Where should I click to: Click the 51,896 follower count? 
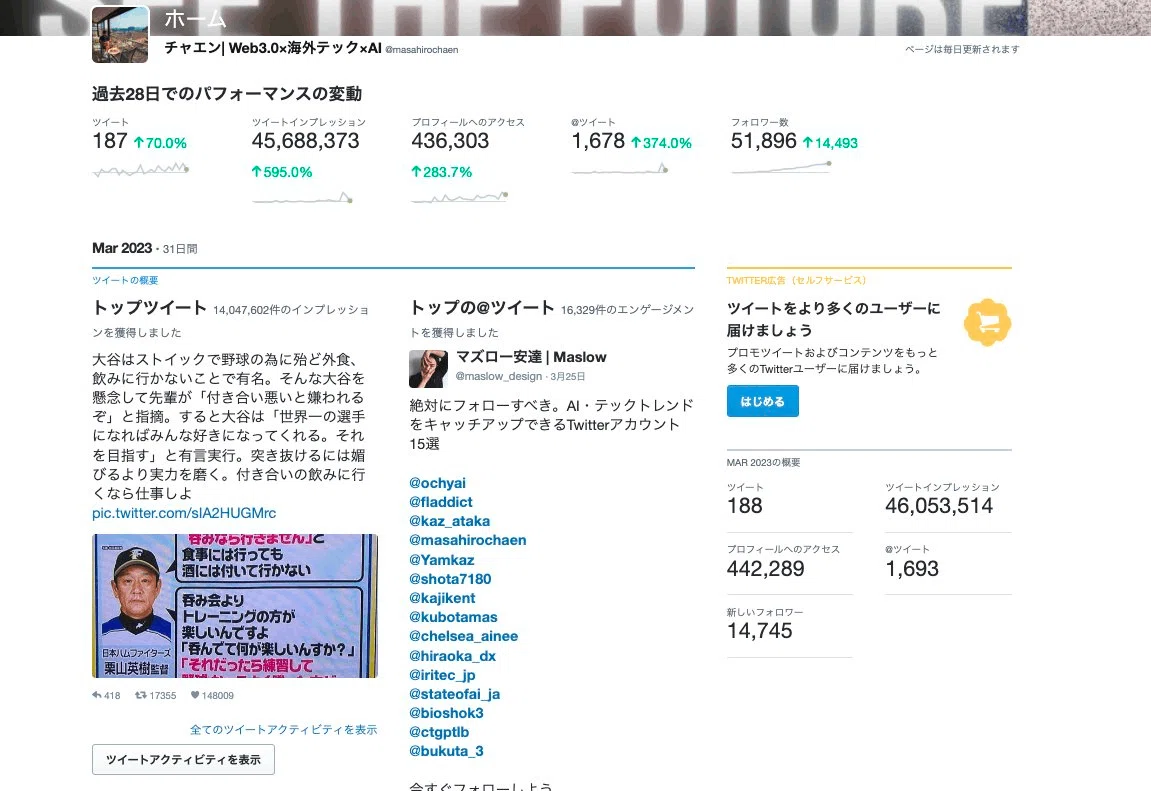pyautogui.click(x=763, y=141)
